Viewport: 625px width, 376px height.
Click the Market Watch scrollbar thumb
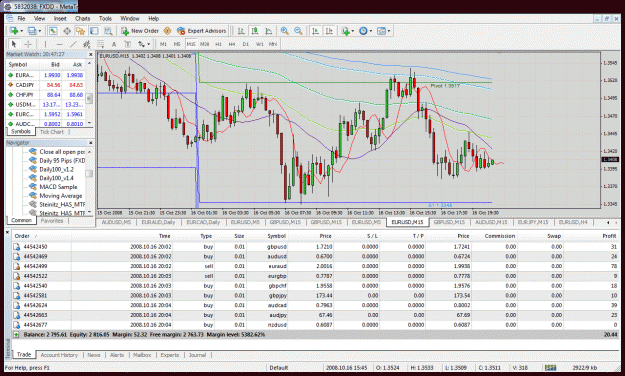(90, 98)
